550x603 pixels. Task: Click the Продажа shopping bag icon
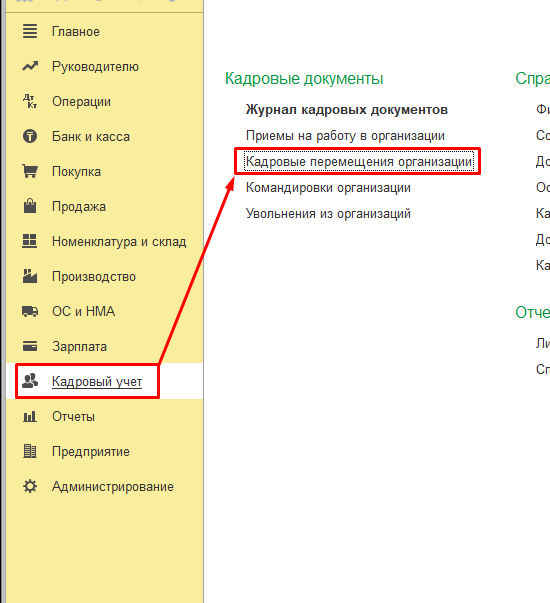pos(30,206)
